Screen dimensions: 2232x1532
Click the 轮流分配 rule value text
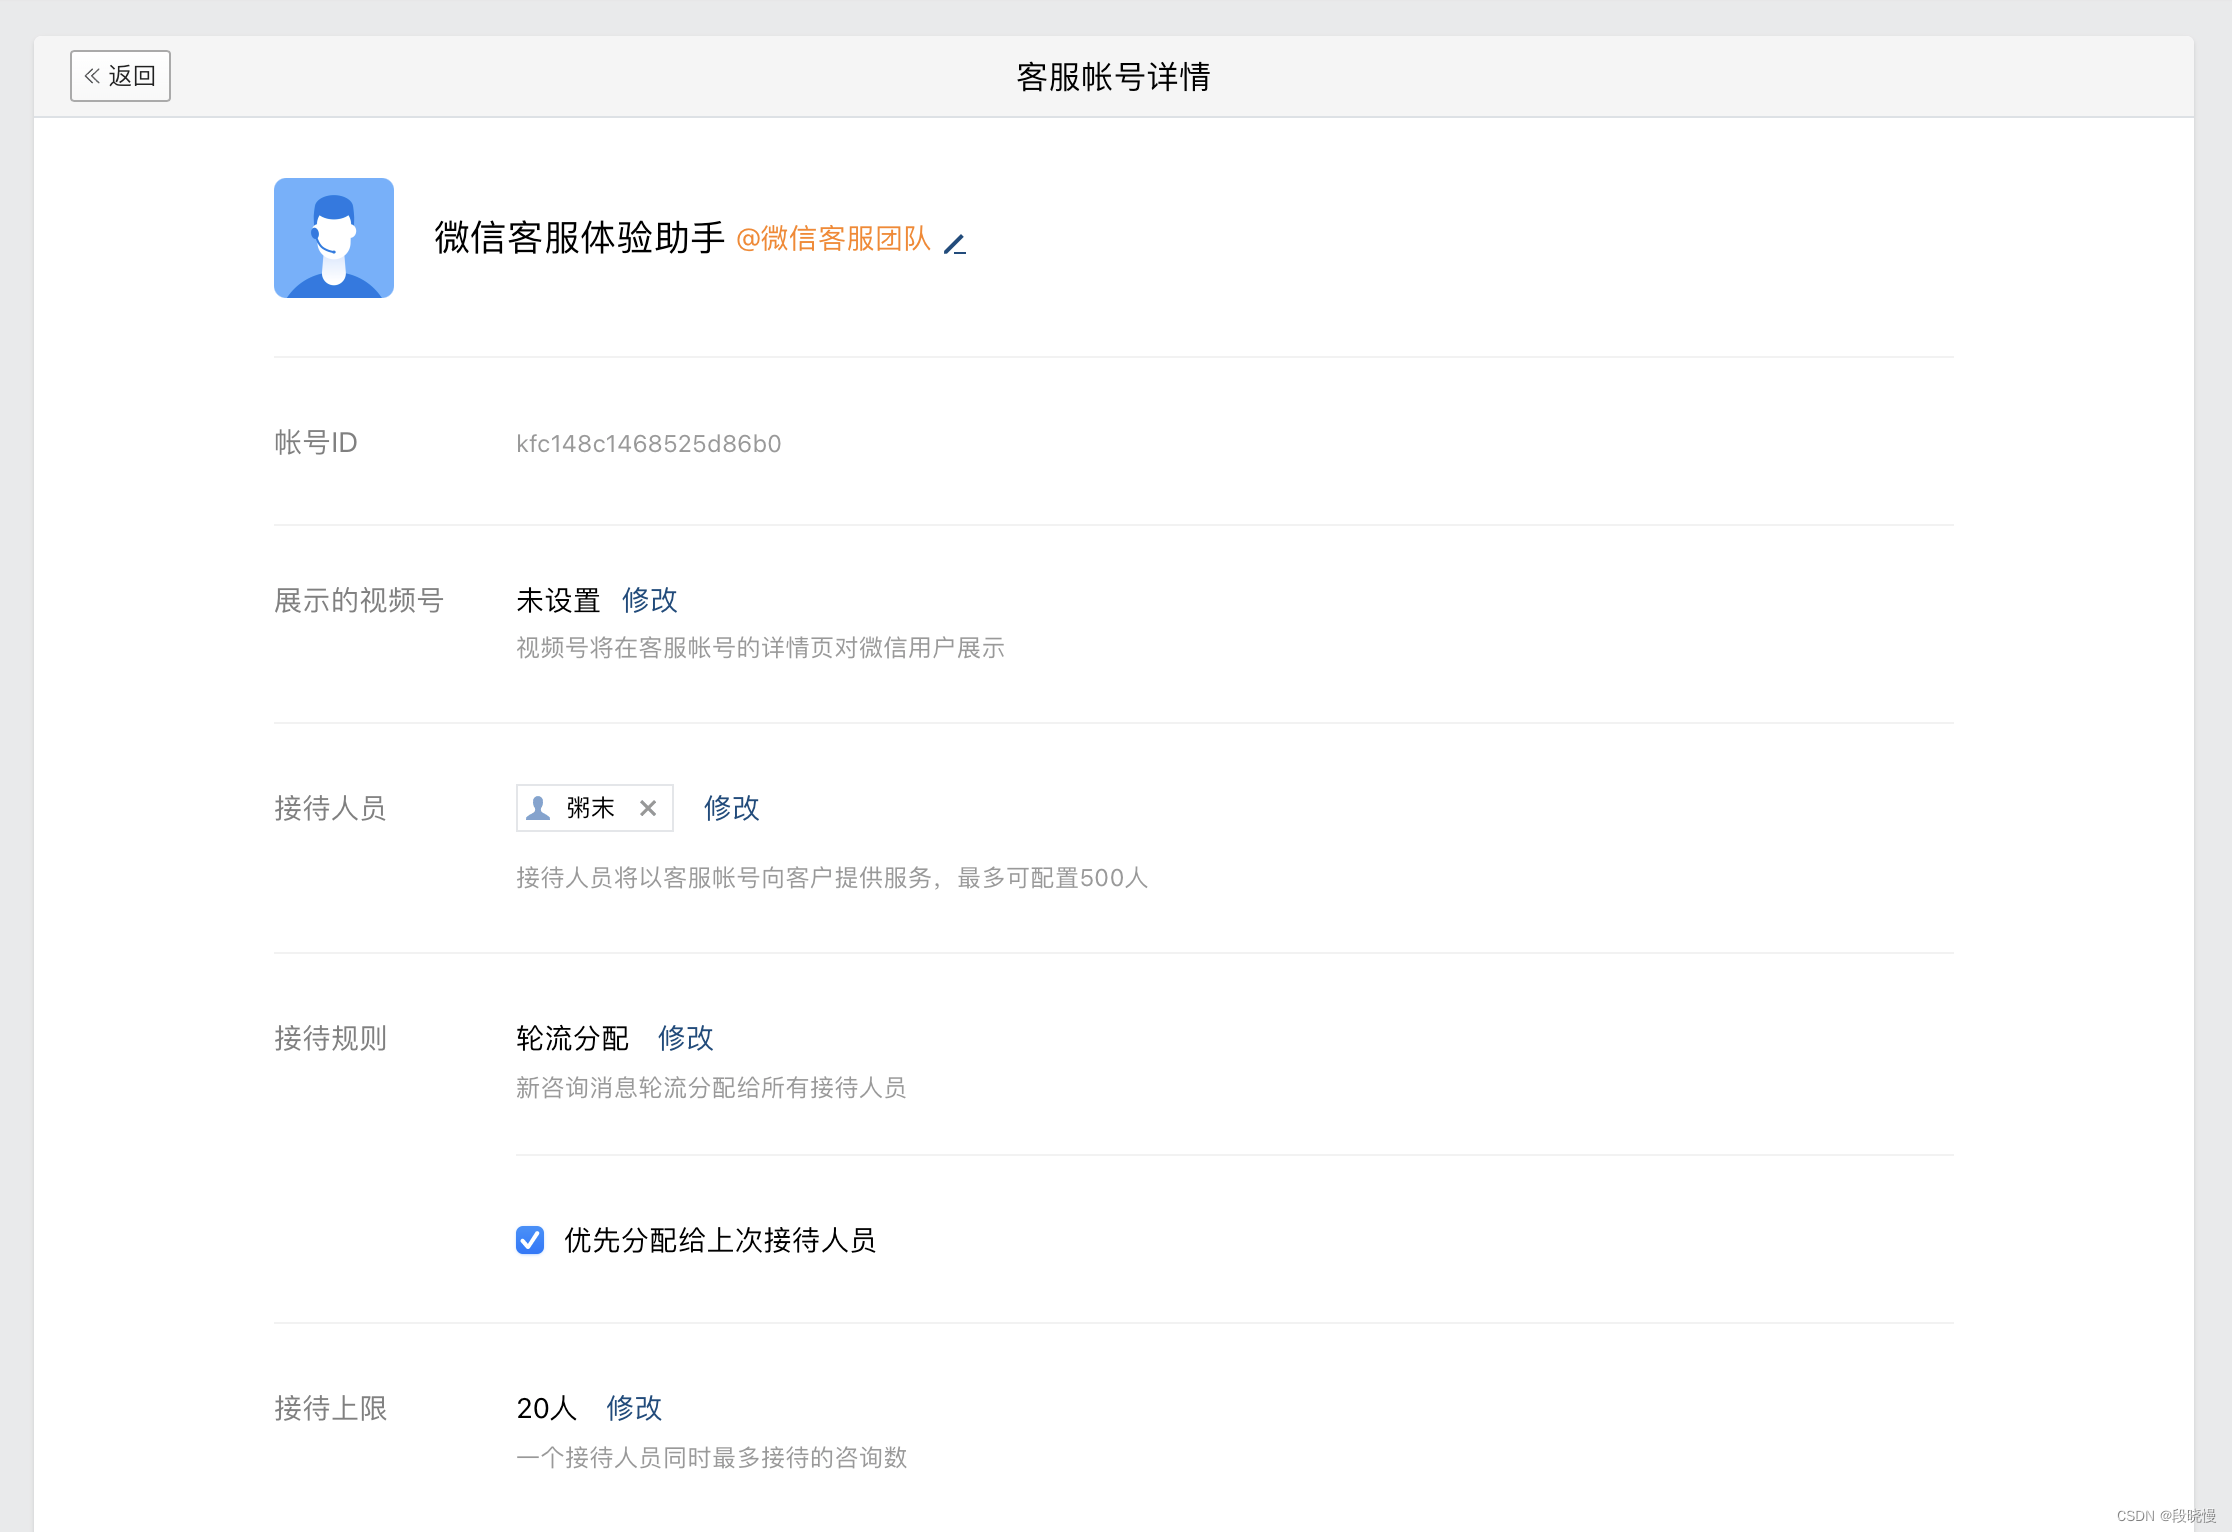coord(572,1038)
